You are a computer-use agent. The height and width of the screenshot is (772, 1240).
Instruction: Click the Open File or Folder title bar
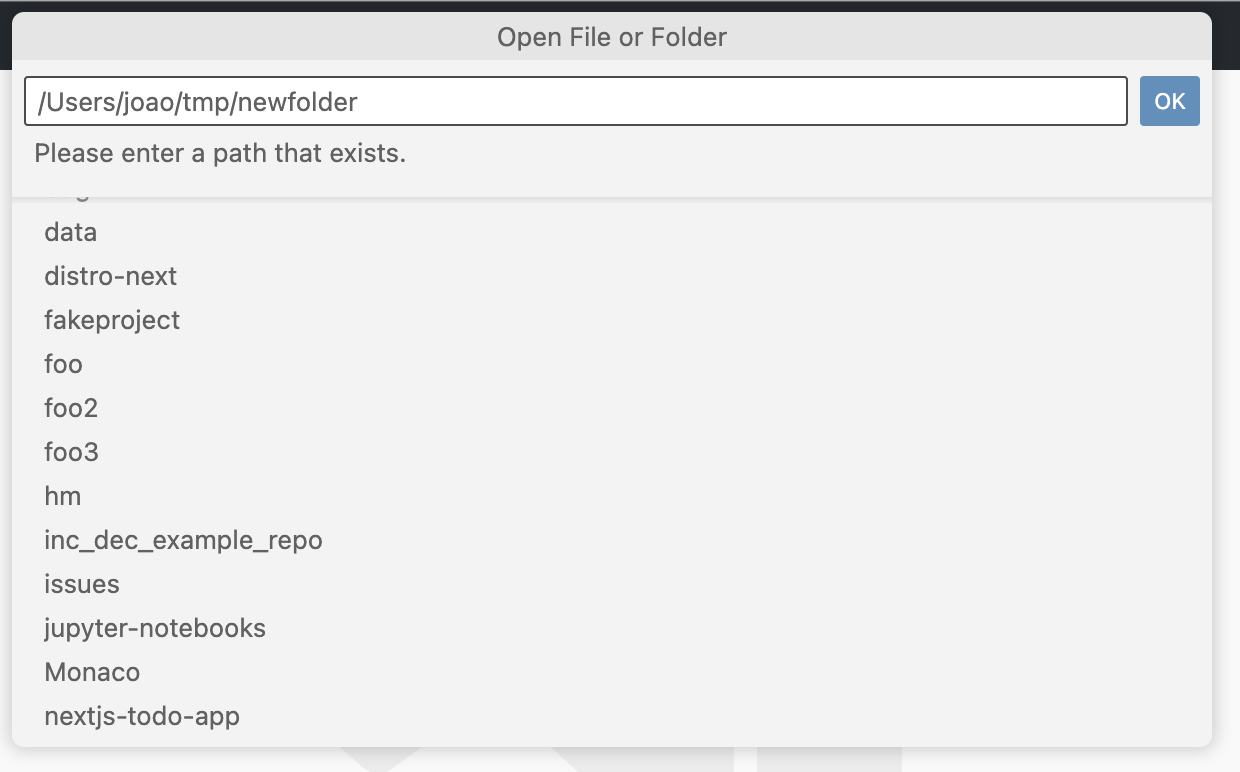tap(612, 37)
